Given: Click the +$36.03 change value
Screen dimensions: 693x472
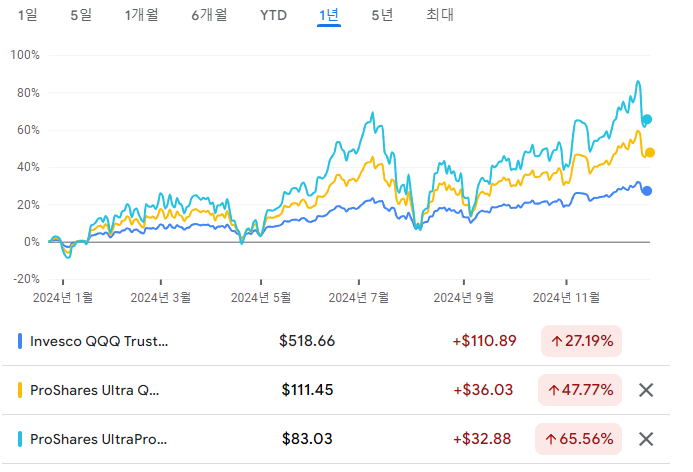Looking at the screenshot, I should tap(483, 390).
